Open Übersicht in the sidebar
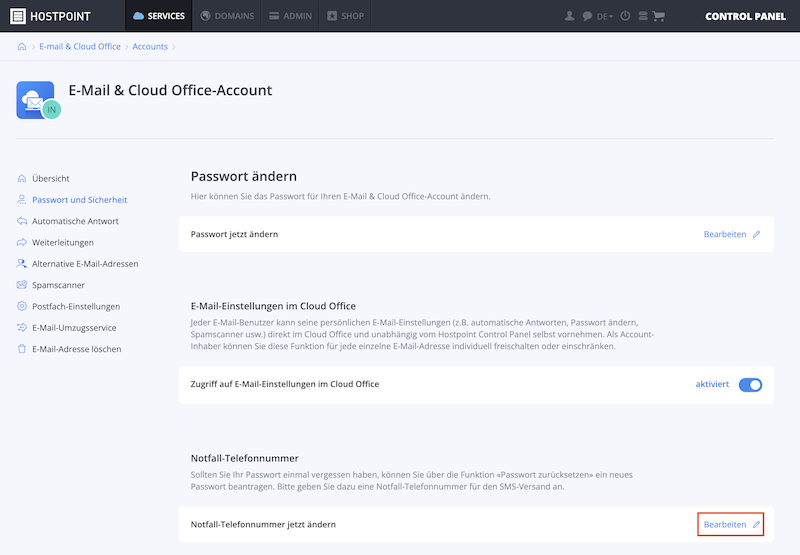 pyautogui.click(x=51, y=179)
